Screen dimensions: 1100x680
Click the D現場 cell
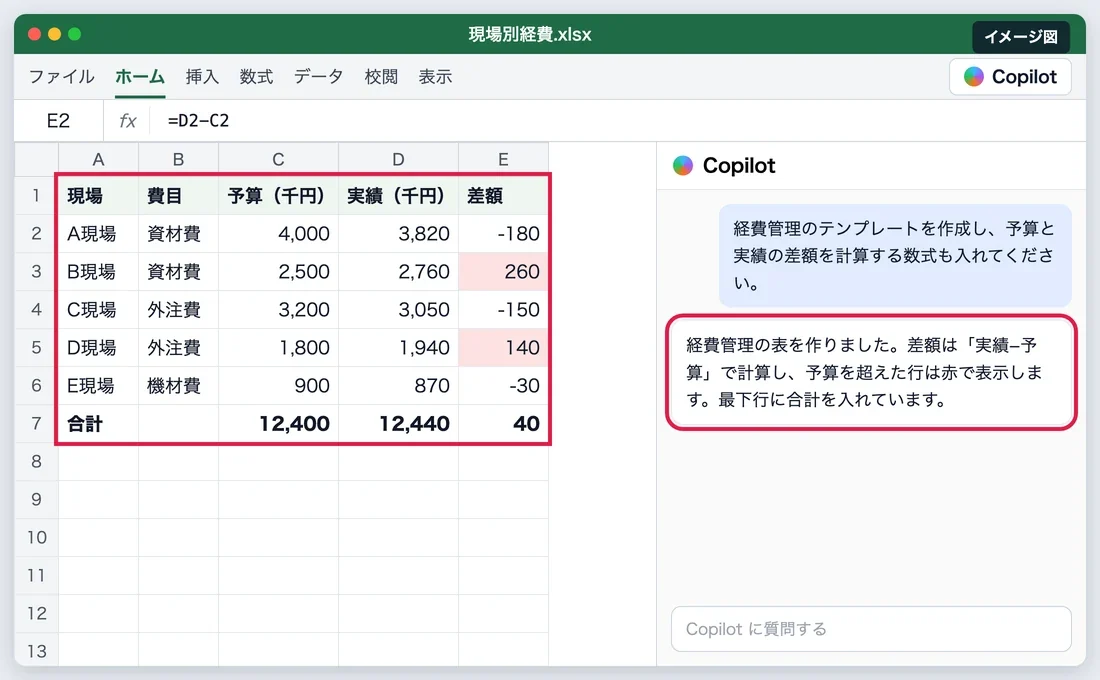pos(98,347)
